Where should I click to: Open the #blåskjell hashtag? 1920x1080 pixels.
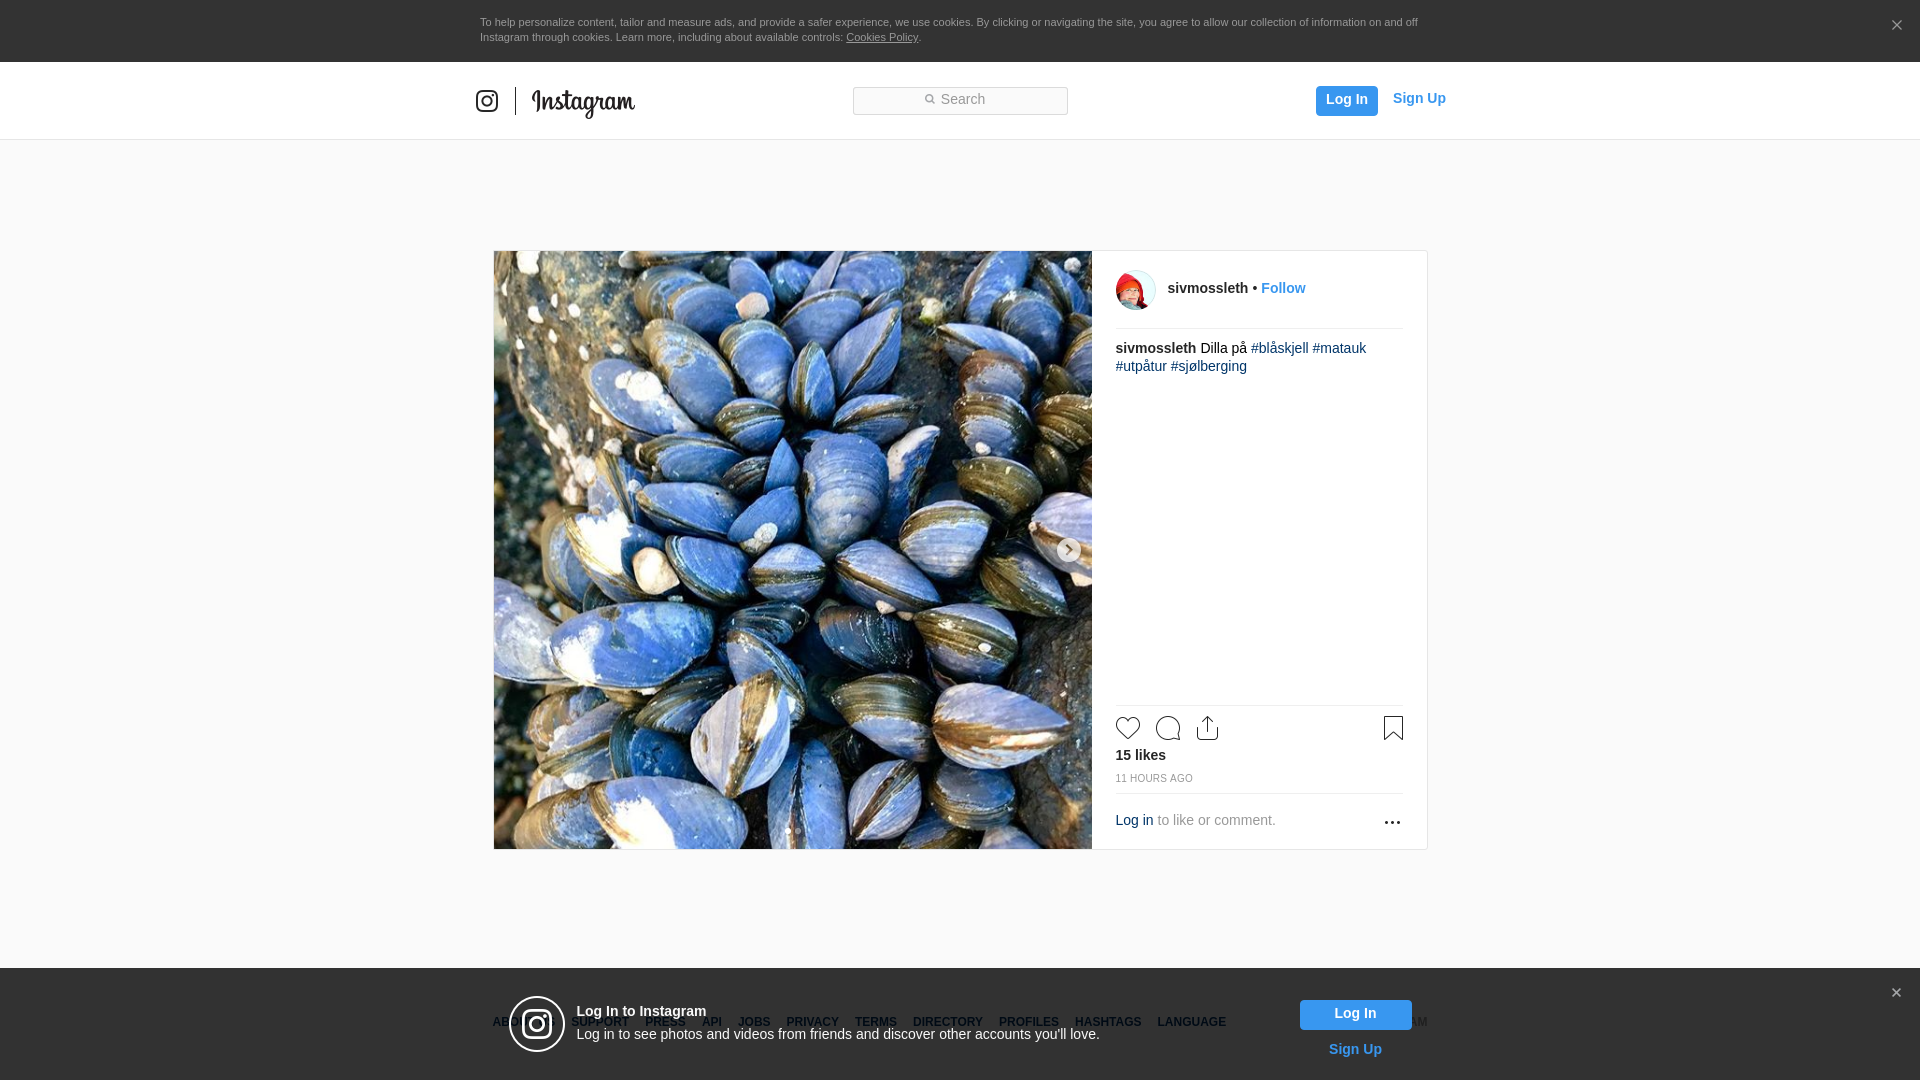(1279, 348)
